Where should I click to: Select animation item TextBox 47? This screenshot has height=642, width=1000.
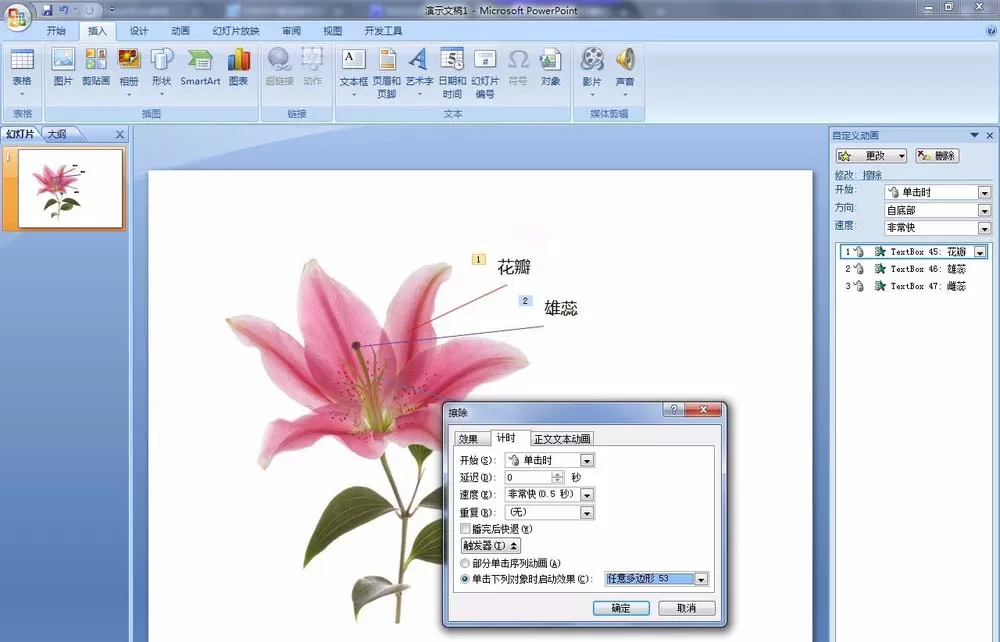913,286
